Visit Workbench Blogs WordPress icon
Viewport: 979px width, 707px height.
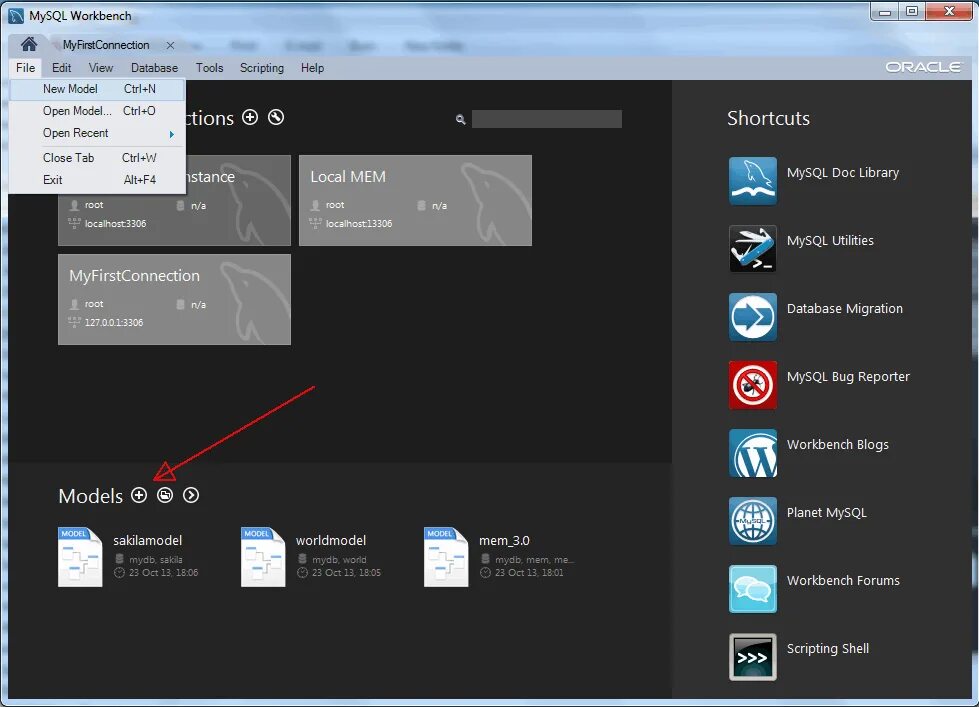click(752, 453)
